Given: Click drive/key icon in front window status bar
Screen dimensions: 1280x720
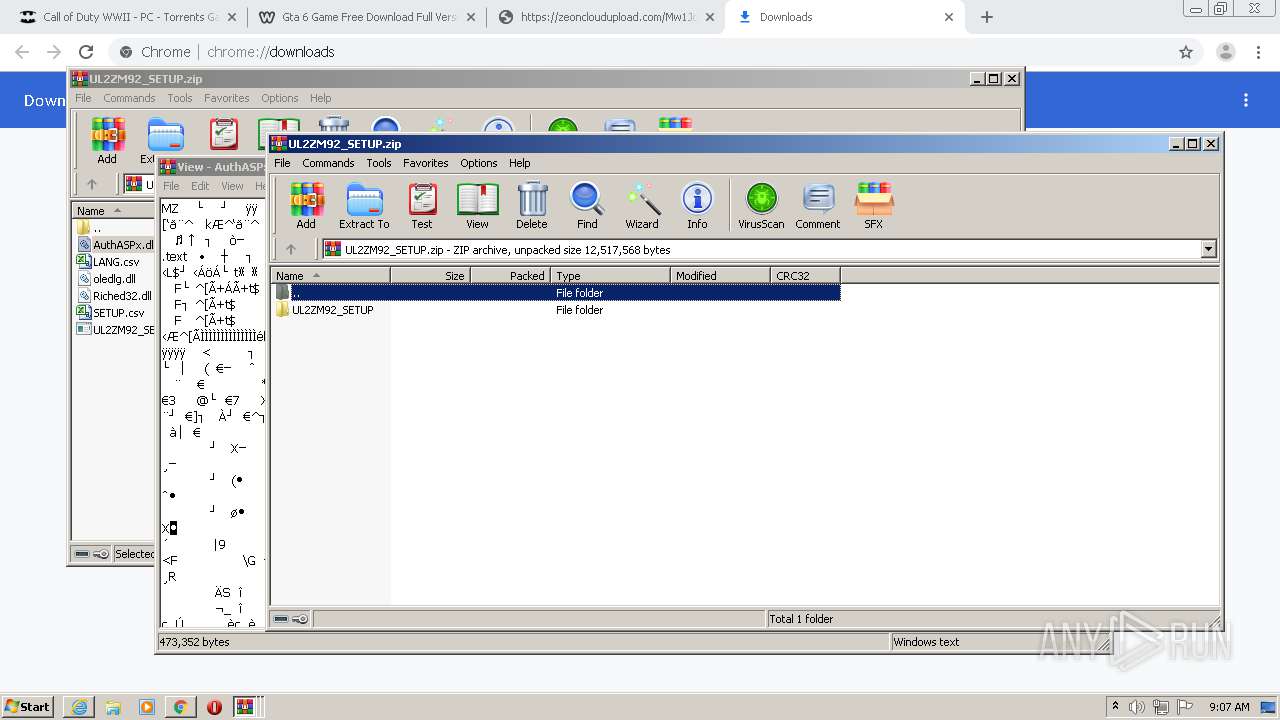Looking at the screenshot, I should (x=291, y=619).
